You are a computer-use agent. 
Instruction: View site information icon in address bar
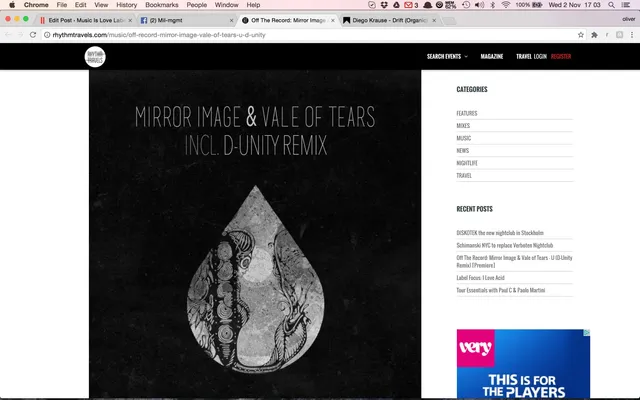pyautogui.click(x=47, y=35)
